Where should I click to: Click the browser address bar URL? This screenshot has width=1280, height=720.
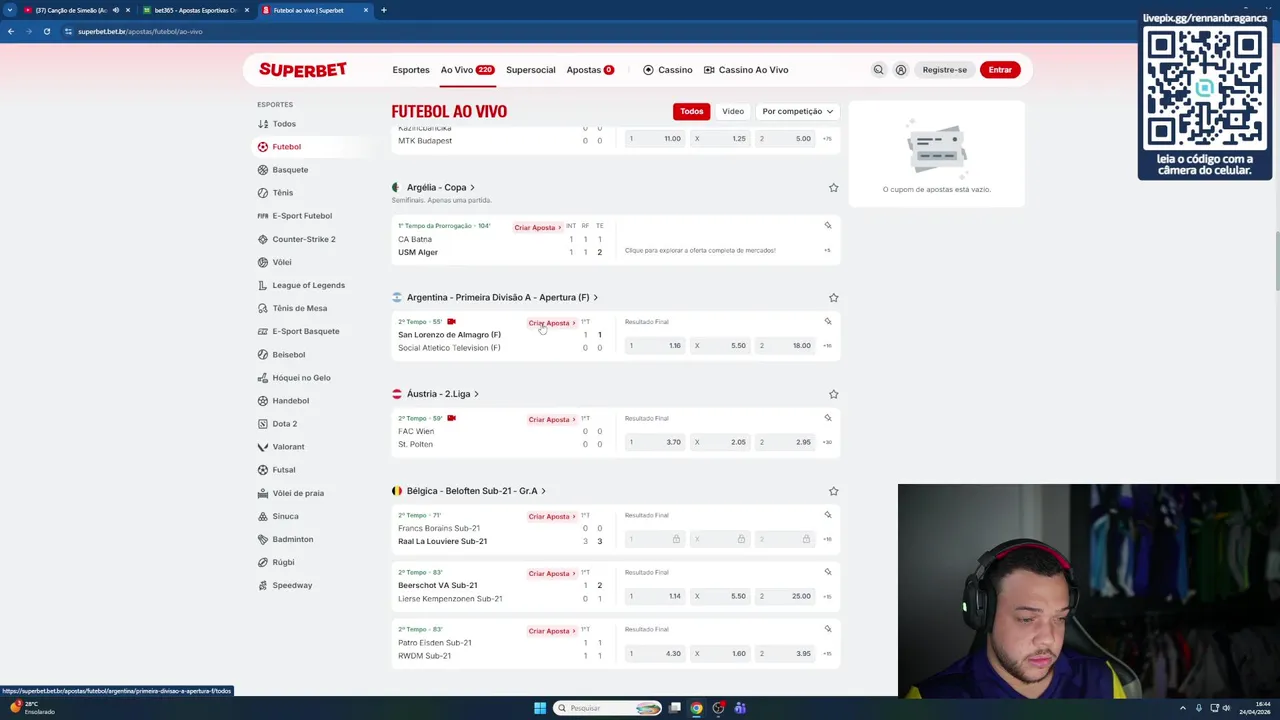click(x=140, y=31)
